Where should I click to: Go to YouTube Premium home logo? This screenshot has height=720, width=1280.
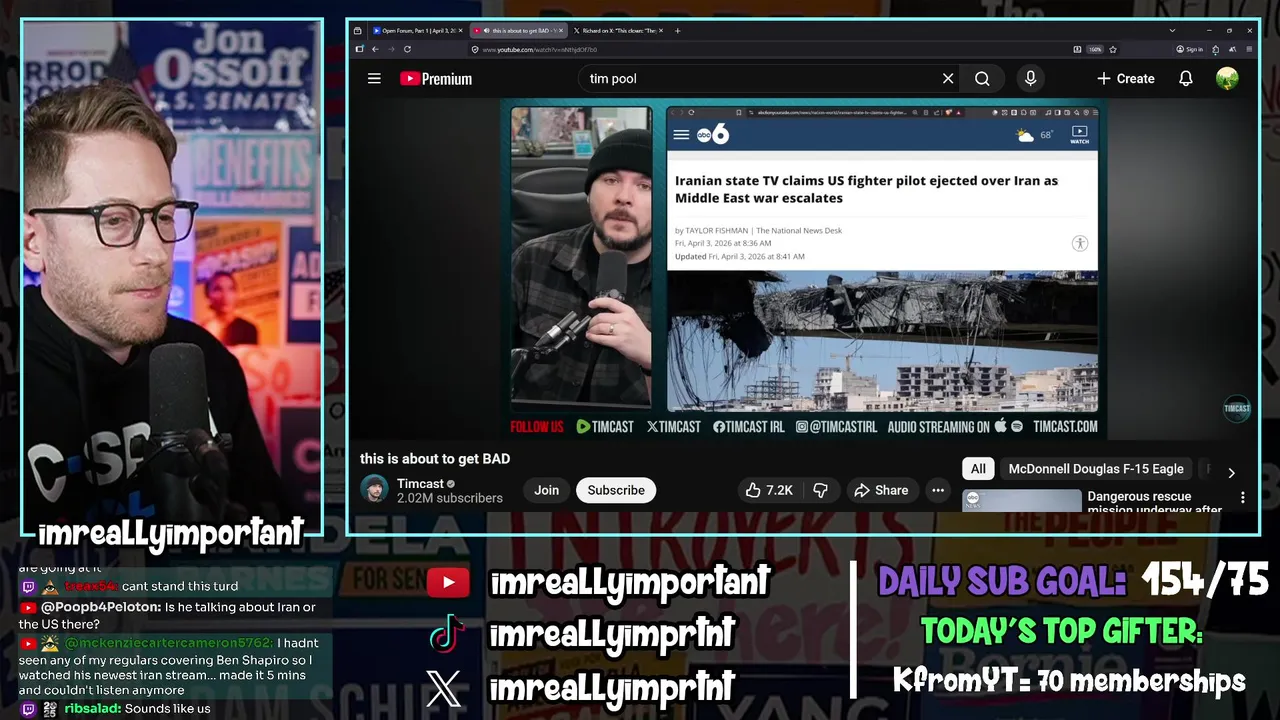point(436,79)
